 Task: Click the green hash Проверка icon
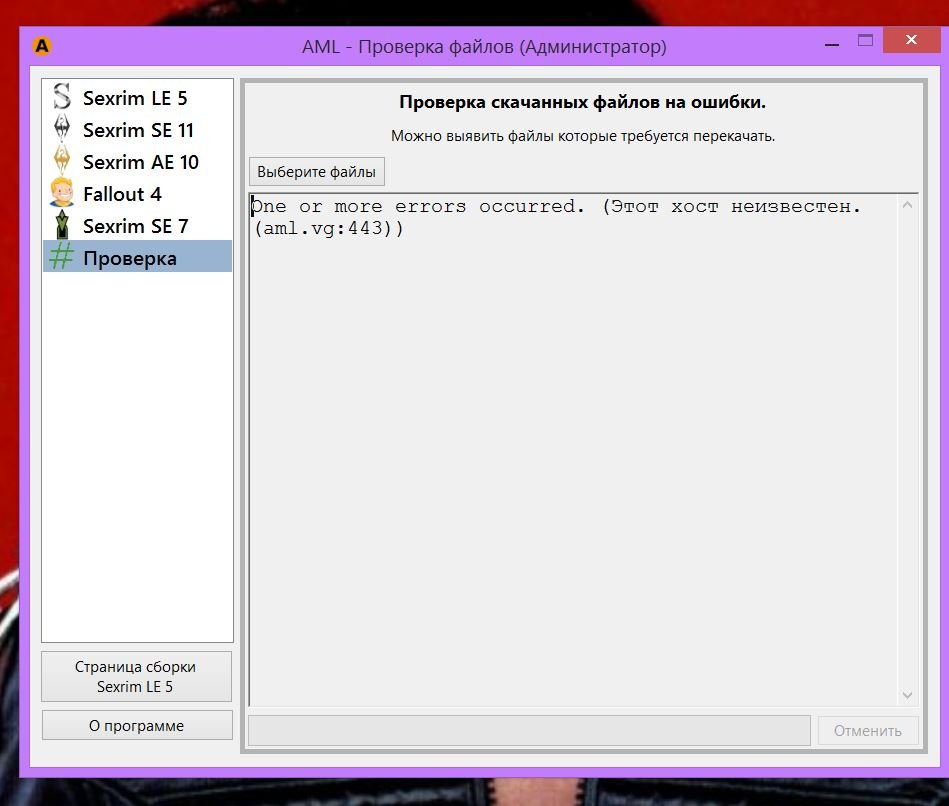coord(62,258)
